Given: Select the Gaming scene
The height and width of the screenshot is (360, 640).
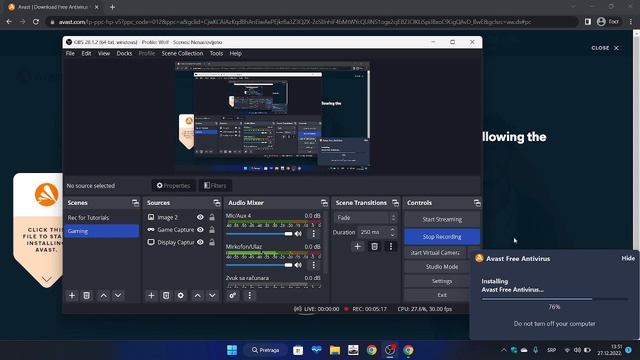Looking at the screenshot, I should pyautogui.click(x=101, y=231).
